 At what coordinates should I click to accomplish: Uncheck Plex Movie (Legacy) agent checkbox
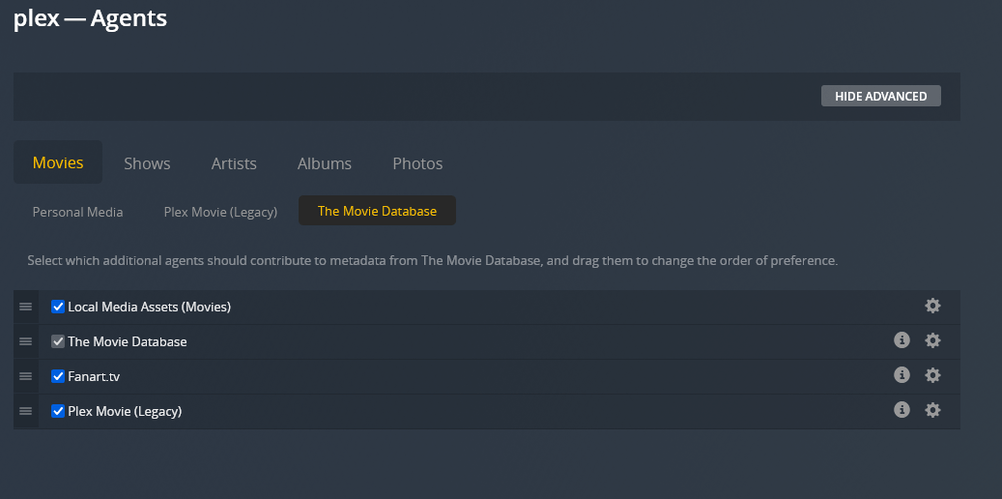58,411
